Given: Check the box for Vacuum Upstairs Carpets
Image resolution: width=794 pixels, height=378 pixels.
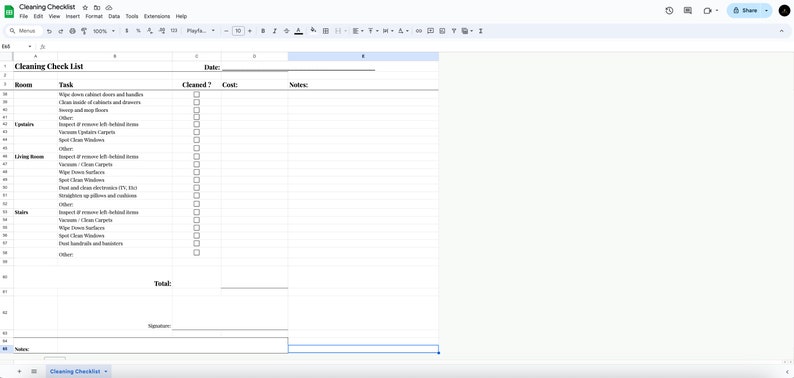Looking at the screenshot, I should coord(196,132).
